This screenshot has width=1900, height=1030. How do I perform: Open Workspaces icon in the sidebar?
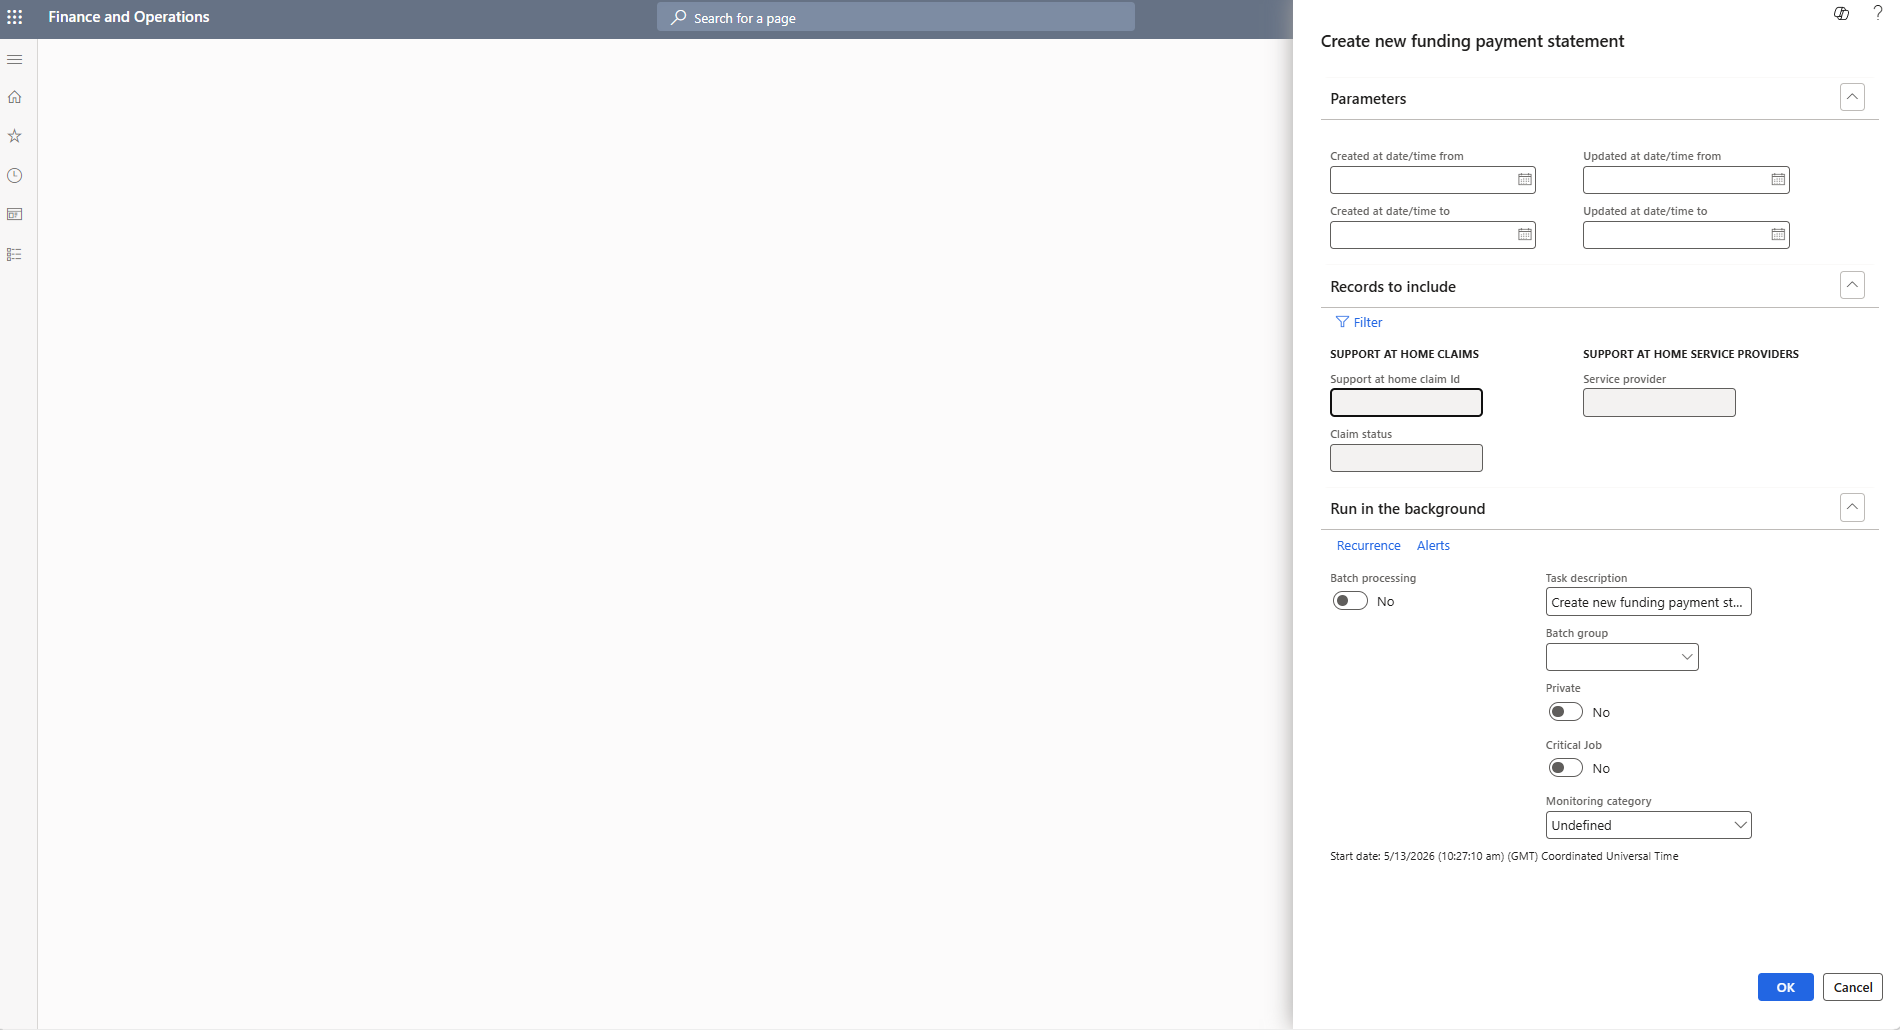click(14, 215)
